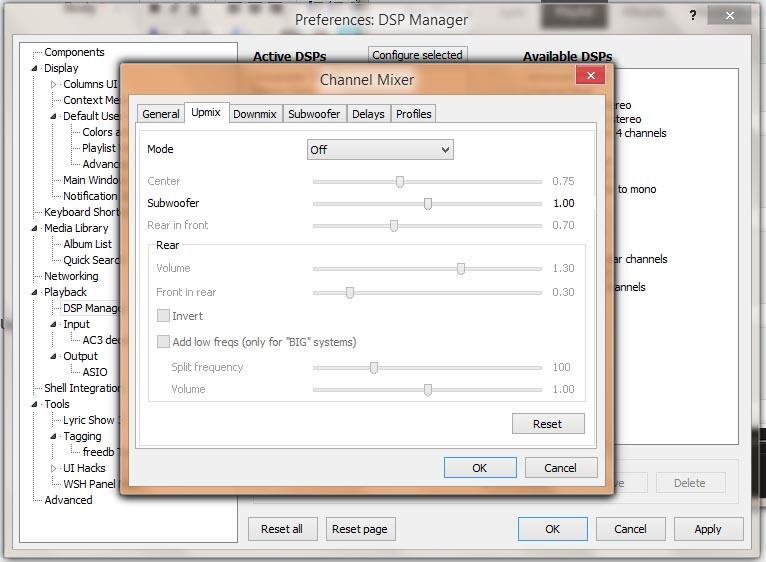Switch to the Profiles tab
Screen dimensions: 766x562
pos(413,114)
